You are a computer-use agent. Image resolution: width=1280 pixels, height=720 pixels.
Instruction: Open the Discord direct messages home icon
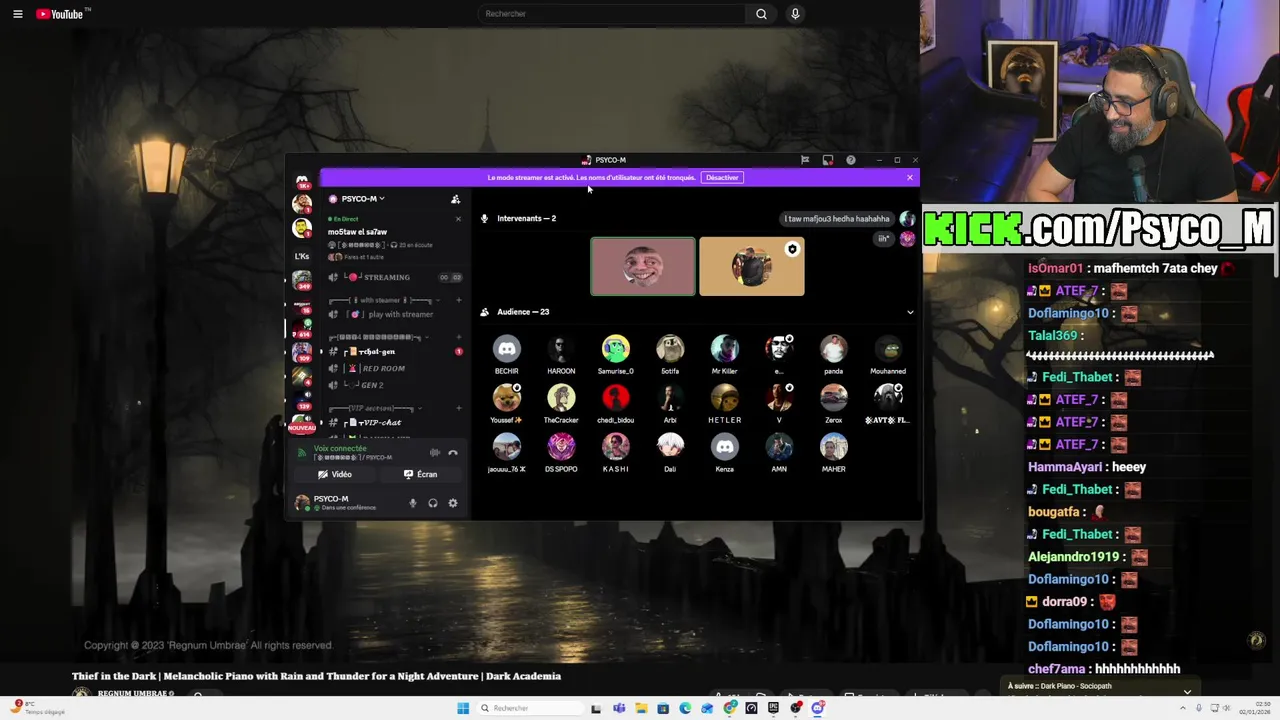coord(302,181)
